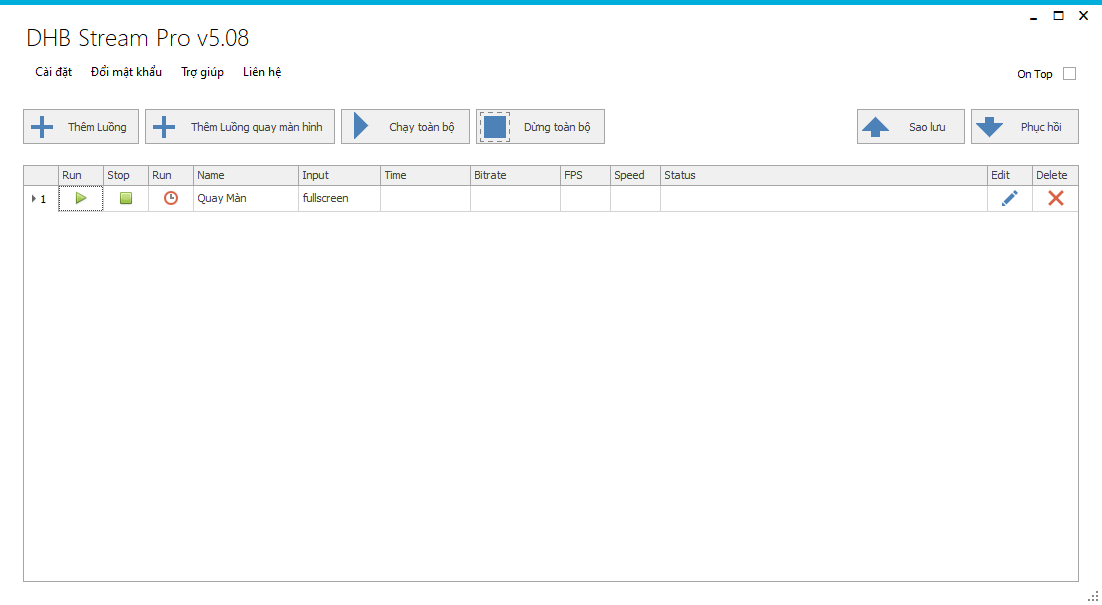Expand row 1 indicator arrow
This screenshot has width=1102, height=605.
coord(34,199)
